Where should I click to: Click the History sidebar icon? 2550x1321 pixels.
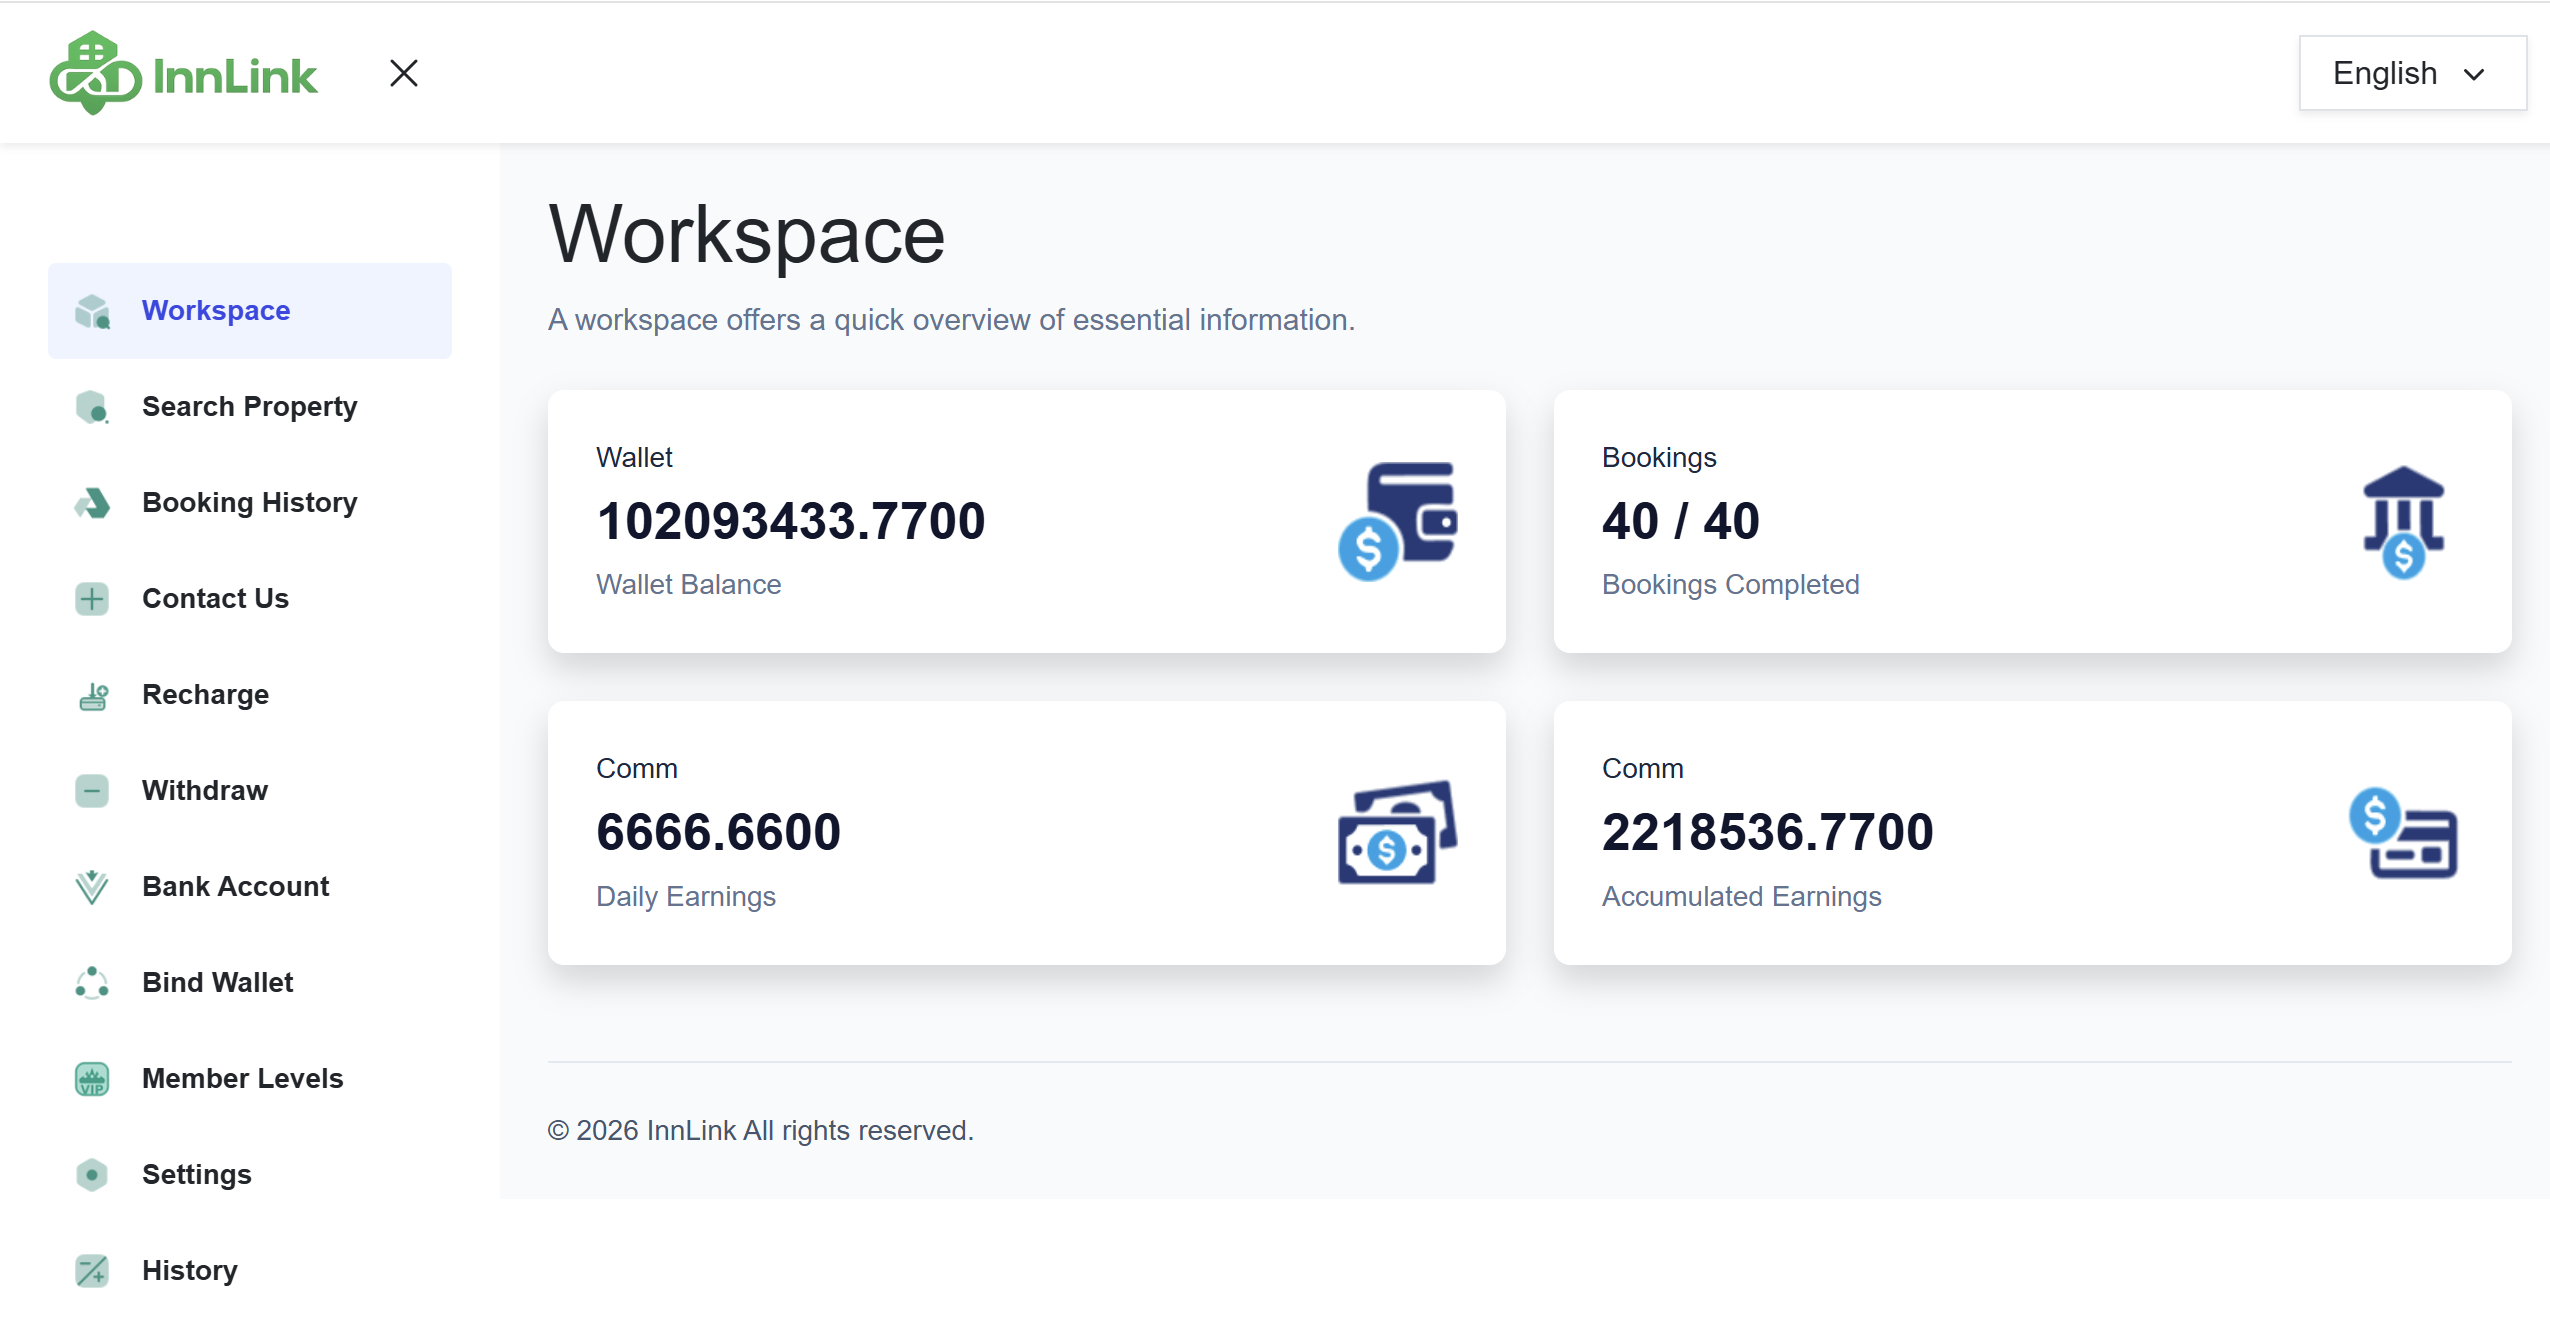(x=92, y=1271)
